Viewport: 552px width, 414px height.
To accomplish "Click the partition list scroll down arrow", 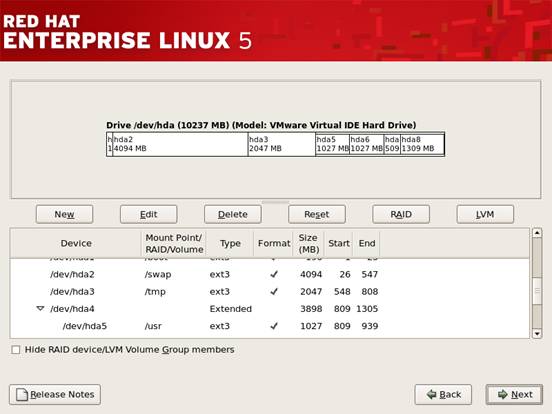I will coord(537,333).
